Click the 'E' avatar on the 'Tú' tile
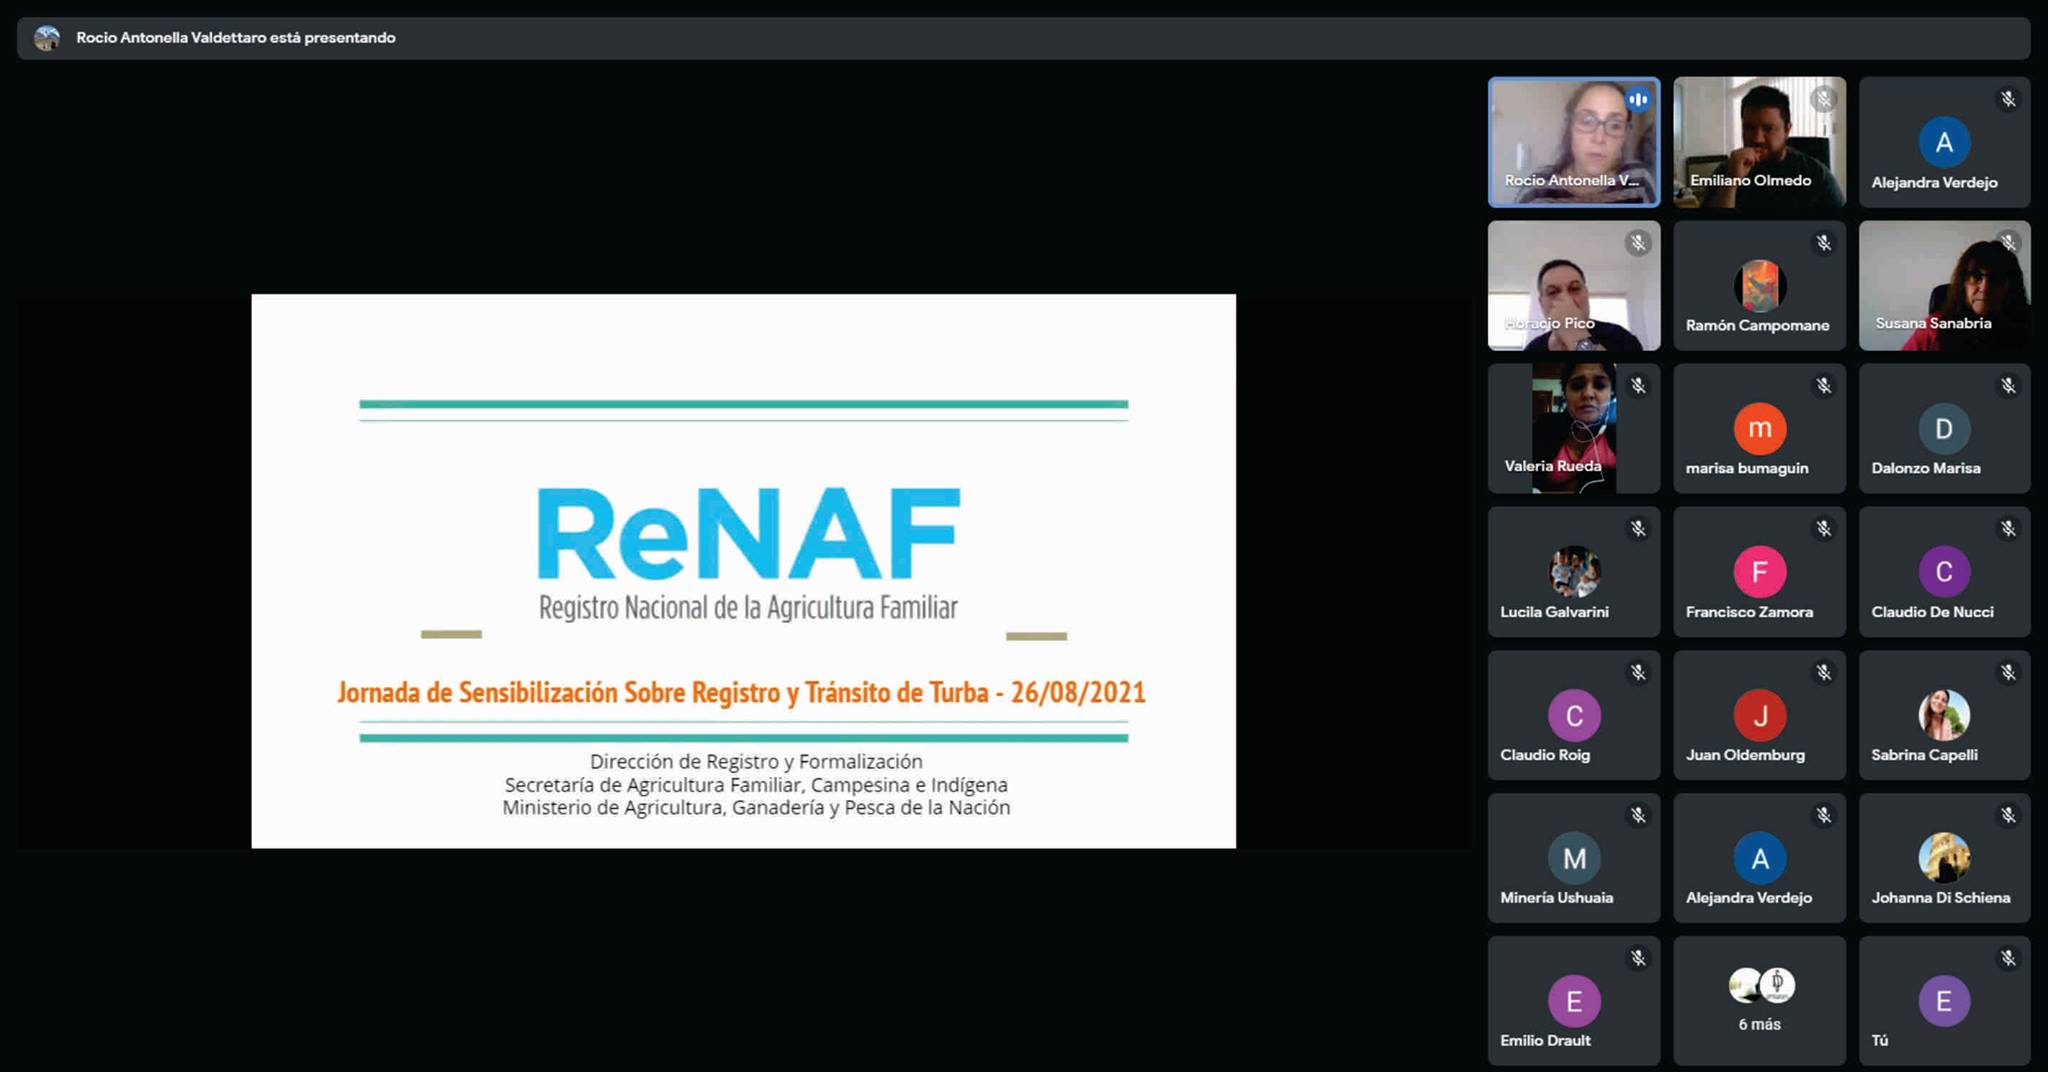Viewport: 2048px width, 1072px height. click(1944, 1001)
